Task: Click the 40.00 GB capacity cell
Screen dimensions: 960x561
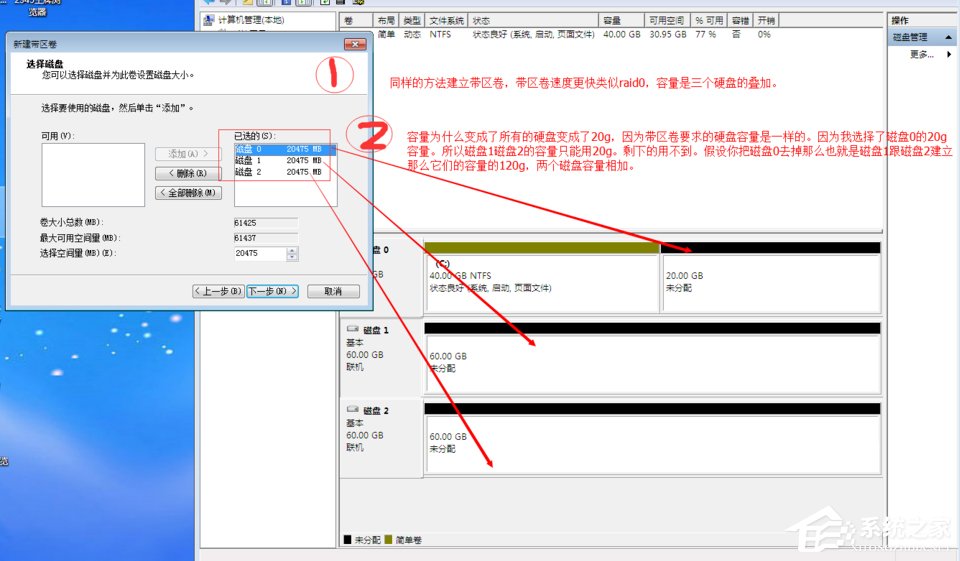Action: tap(621, 35)
